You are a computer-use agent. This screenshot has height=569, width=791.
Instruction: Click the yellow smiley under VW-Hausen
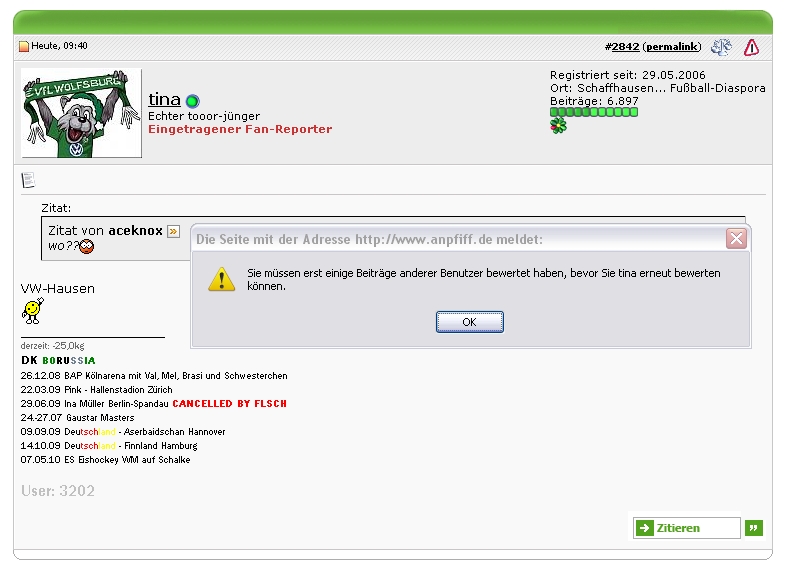point(32,312)
